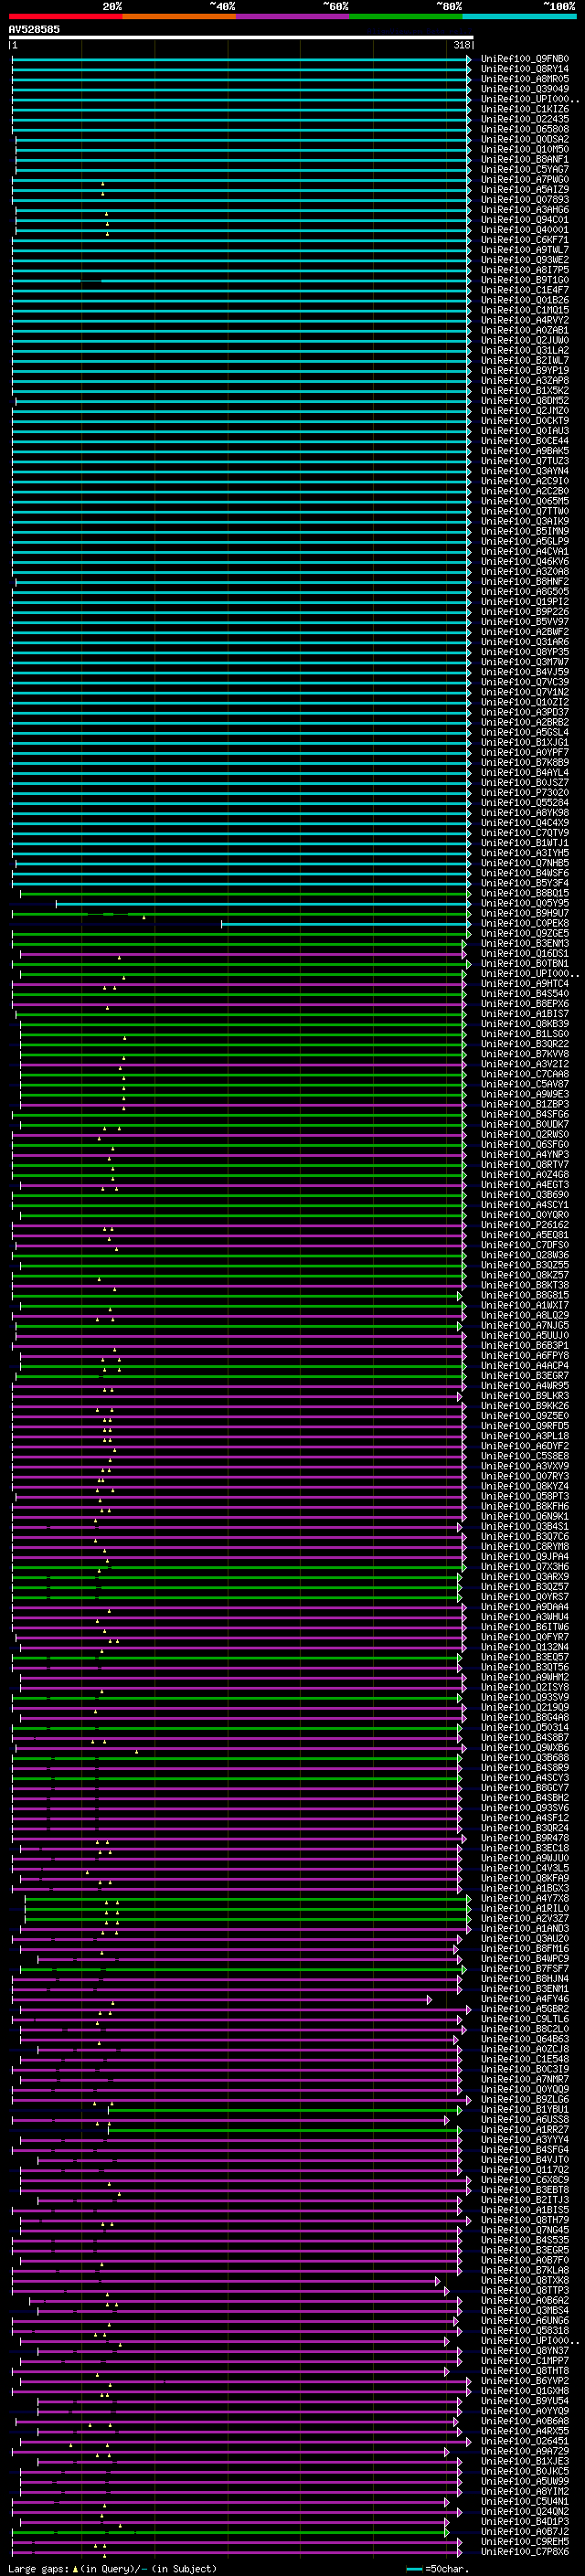Click label UniRef100_C9REH5
585x2576 pixels.
click(x=525, y=2541)
